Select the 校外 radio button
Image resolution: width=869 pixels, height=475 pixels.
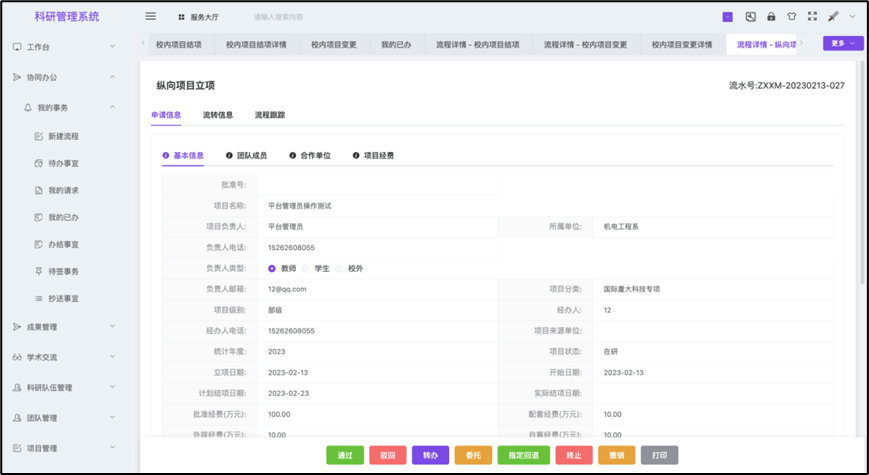point(340,268)
